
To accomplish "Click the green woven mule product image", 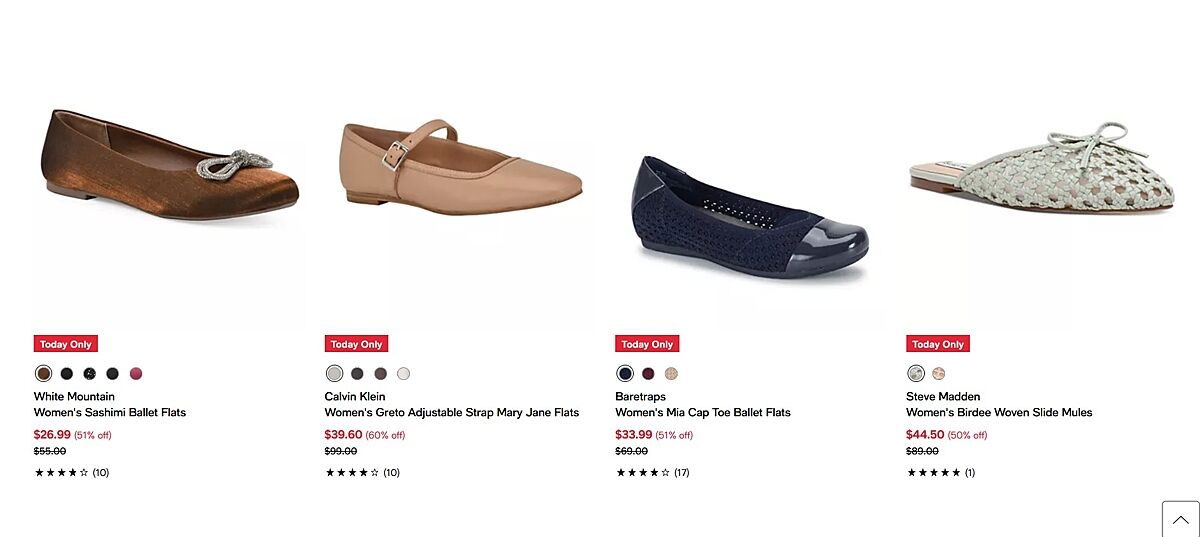I will click(1043, 168).
